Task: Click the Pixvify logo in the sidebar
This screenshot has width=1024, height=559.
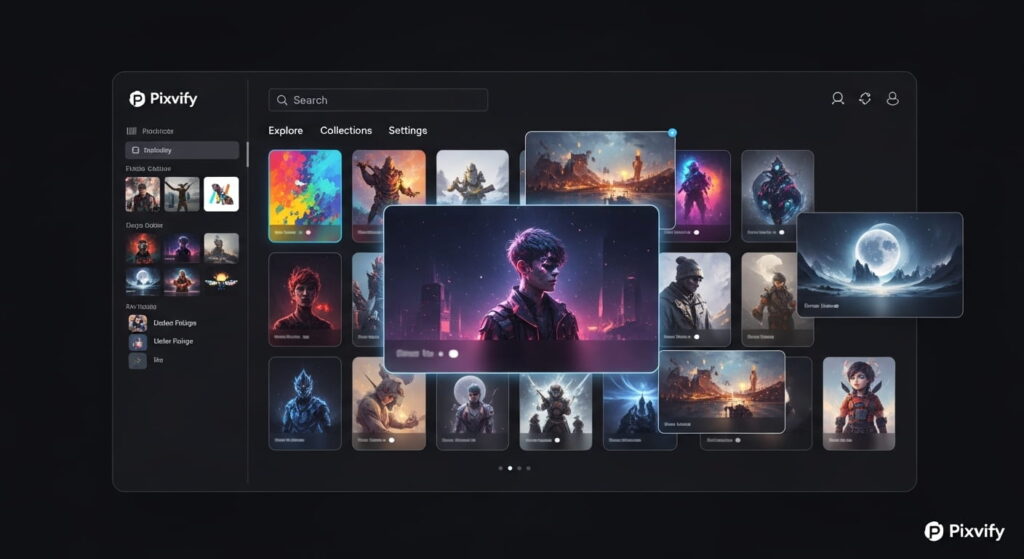Action: pyautogui.click(x=163, y=99)
